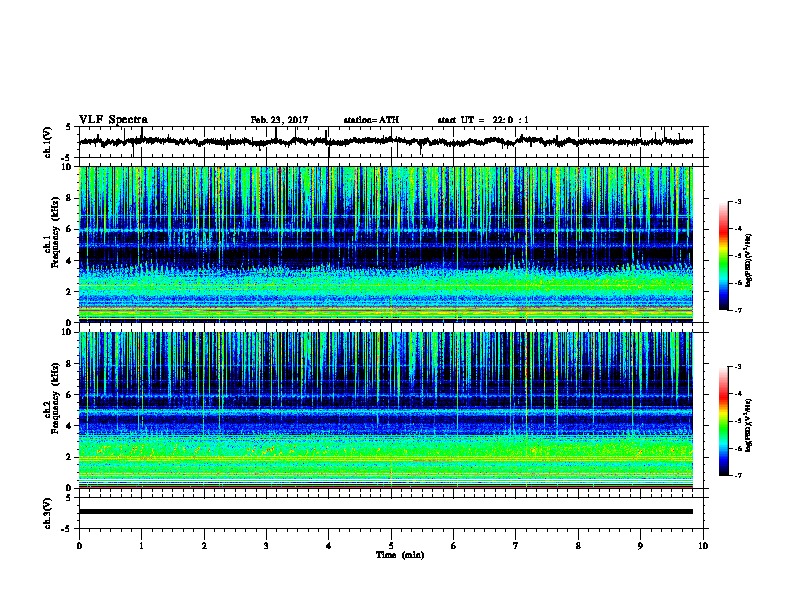Click the "-7" label on ch.1 color bar

737,310
